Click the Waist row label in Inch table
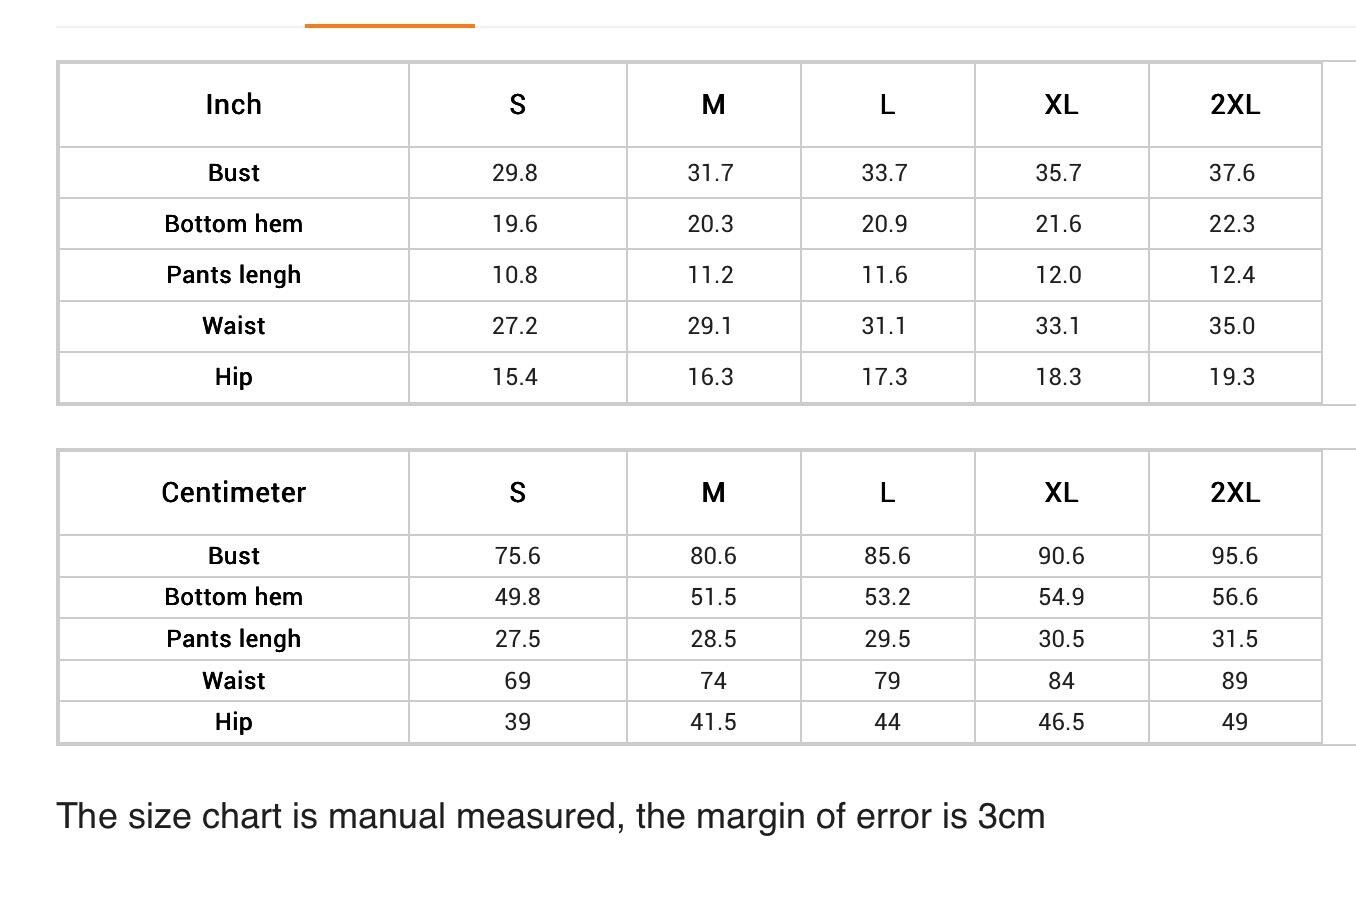Image resolution: width=1356 pixels, height=900 pixels. (234, 326)
